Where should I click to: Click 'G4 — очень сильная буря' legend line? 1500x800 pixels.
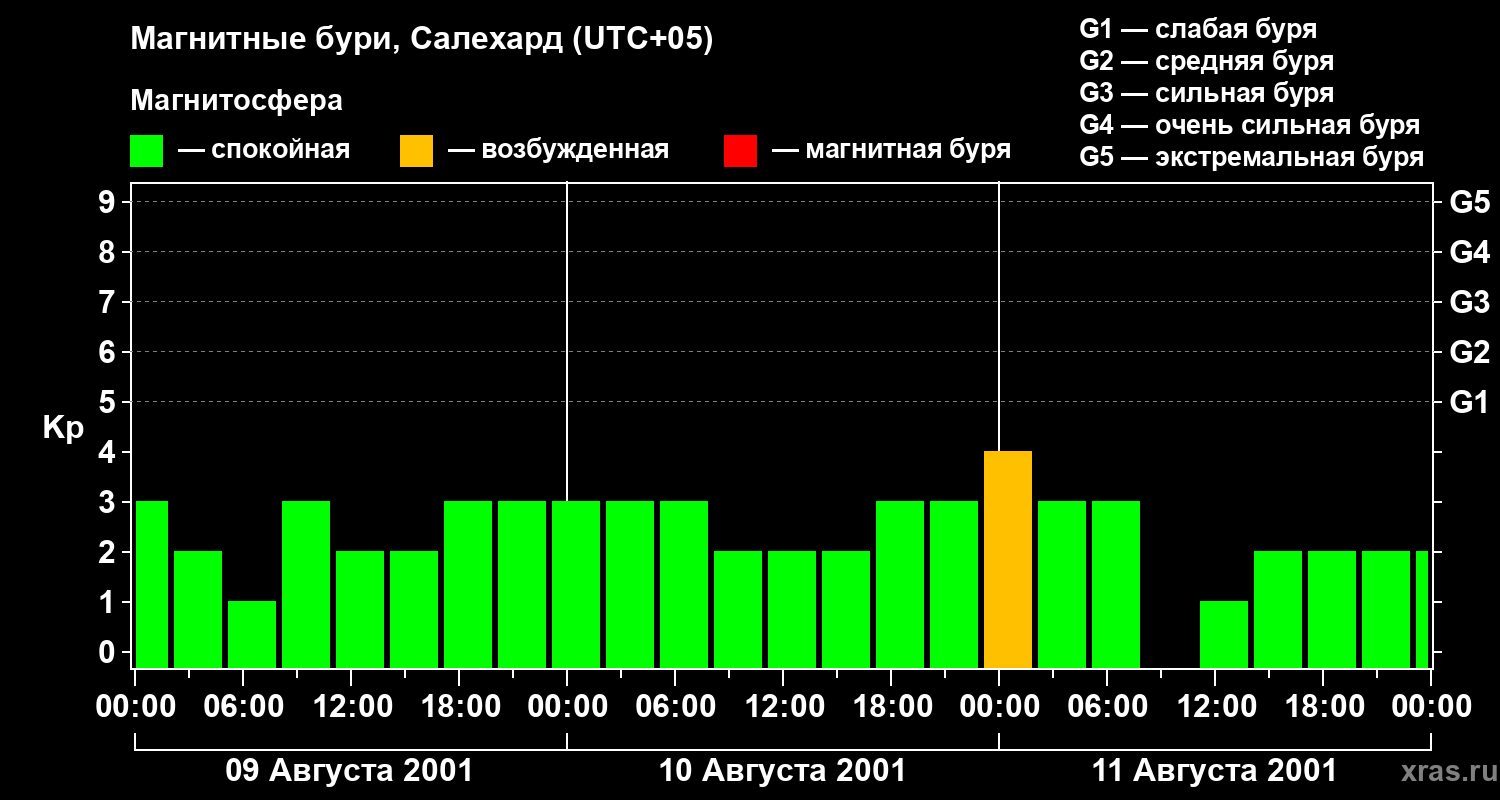pyautogui.click(x=1250, y=125)
